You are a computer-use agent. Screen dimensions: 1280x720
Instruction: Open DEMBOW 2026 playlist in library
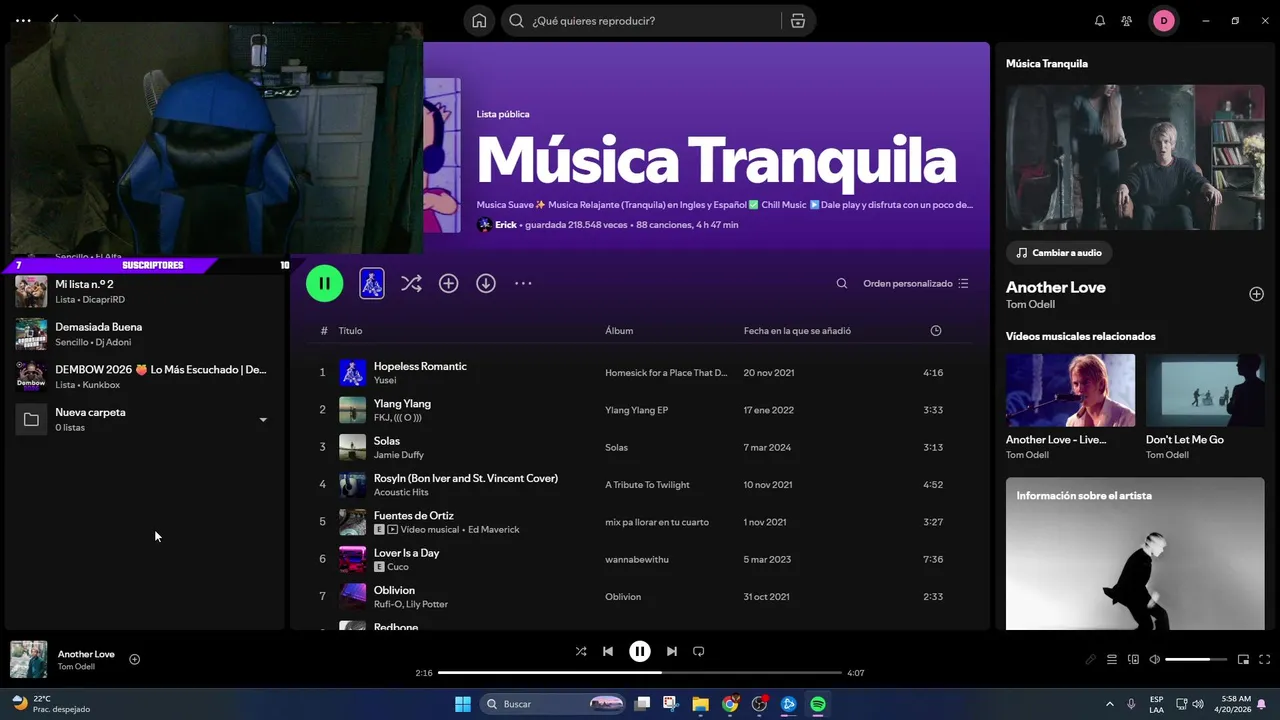click(145, 376)
